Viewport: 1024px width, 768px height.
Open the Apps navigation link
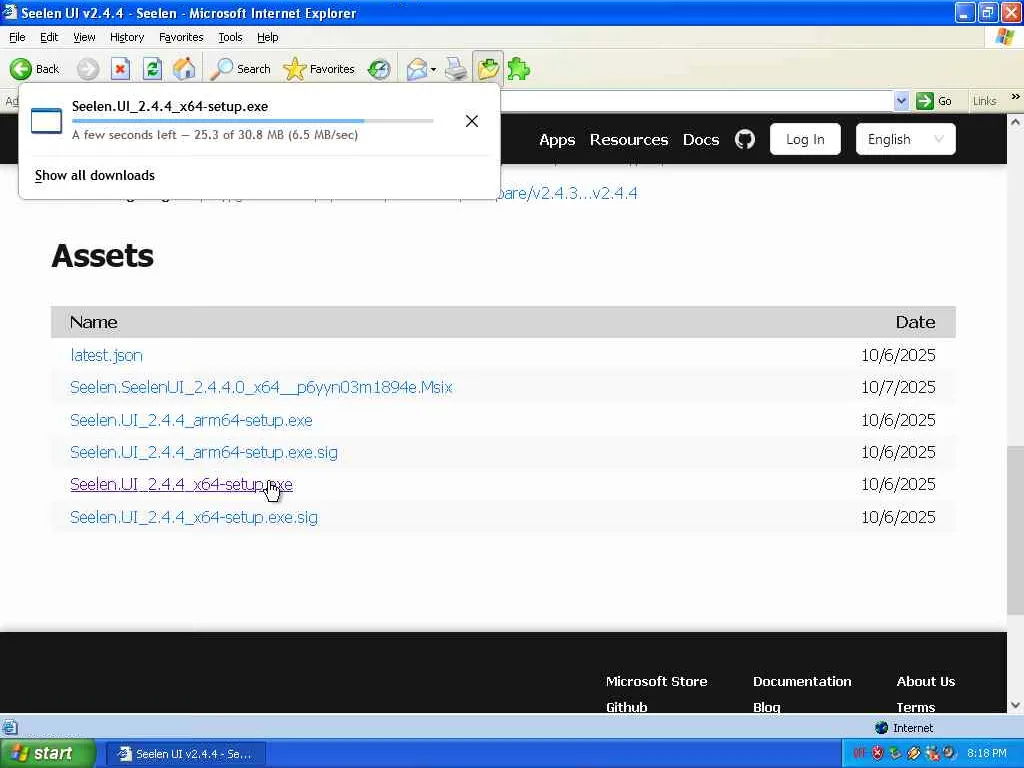point(557,140)
